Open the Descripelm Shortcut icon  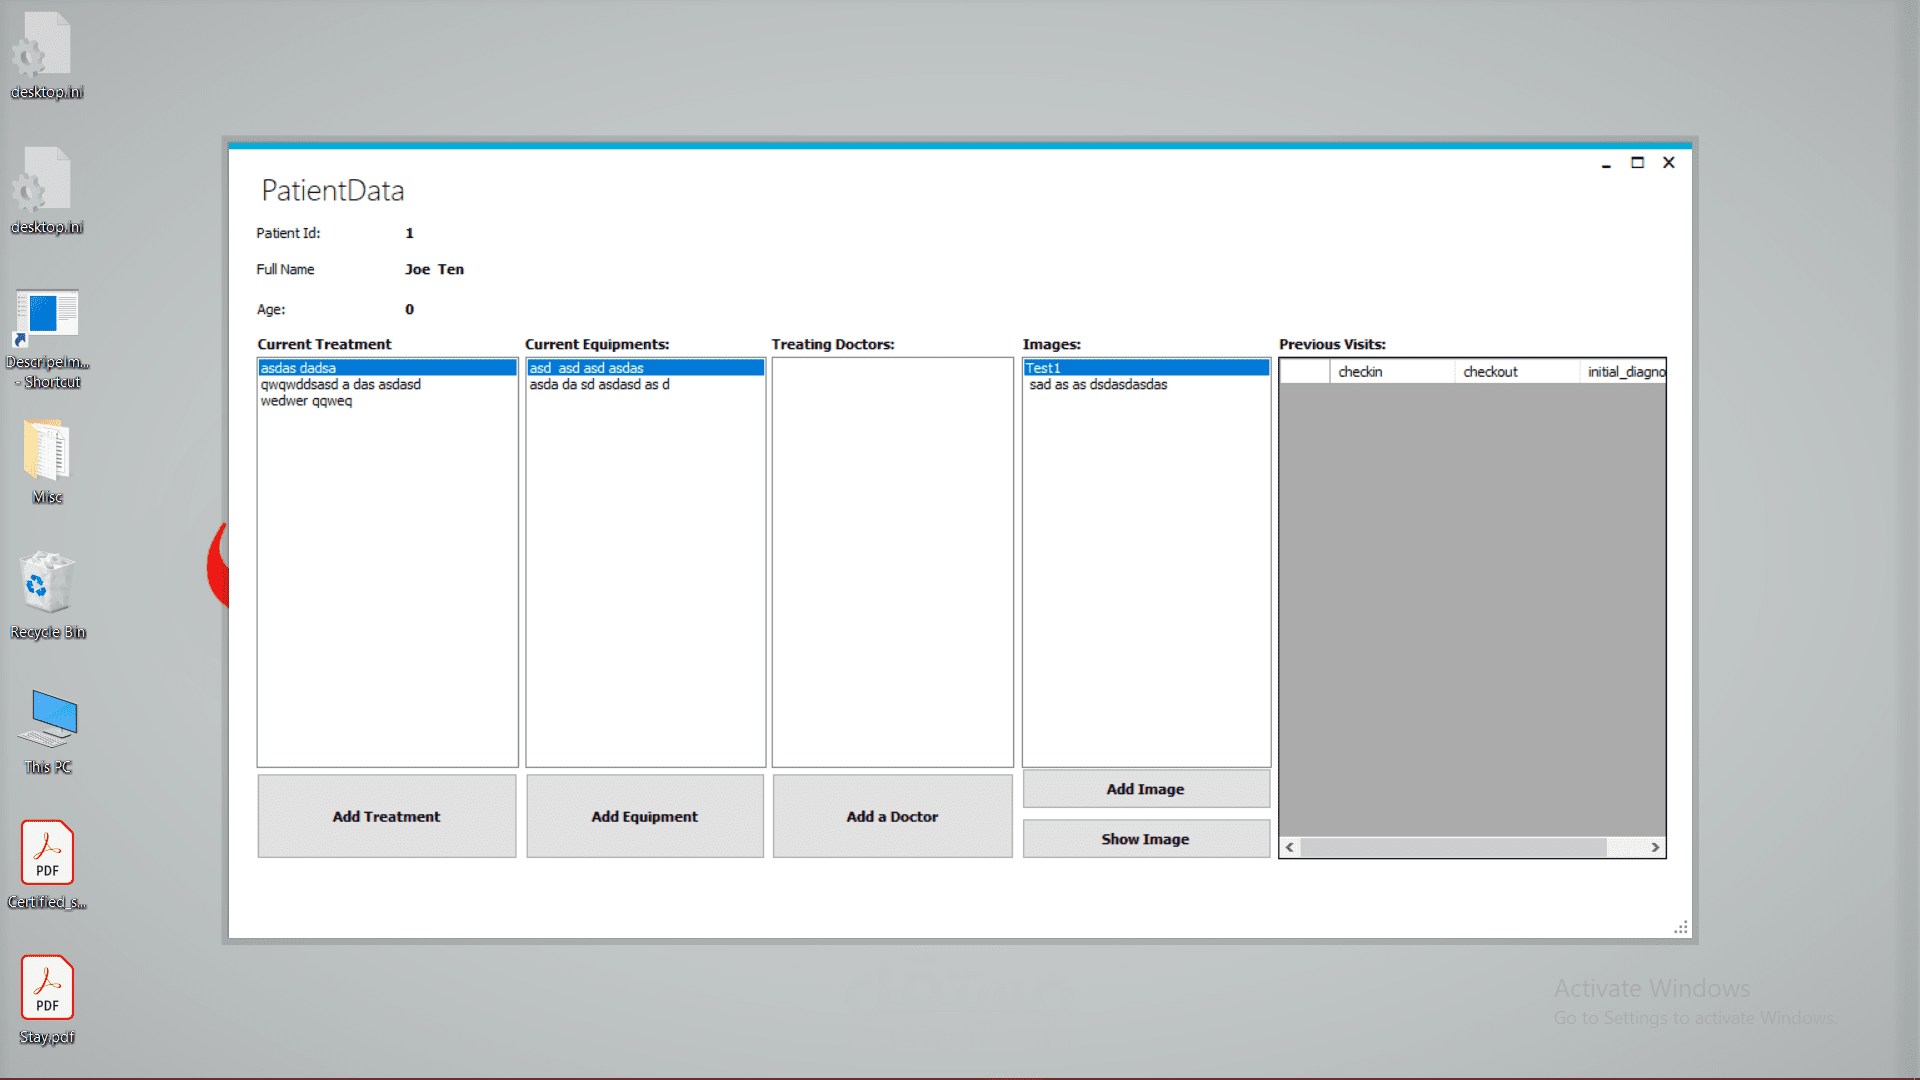[47, 318]
